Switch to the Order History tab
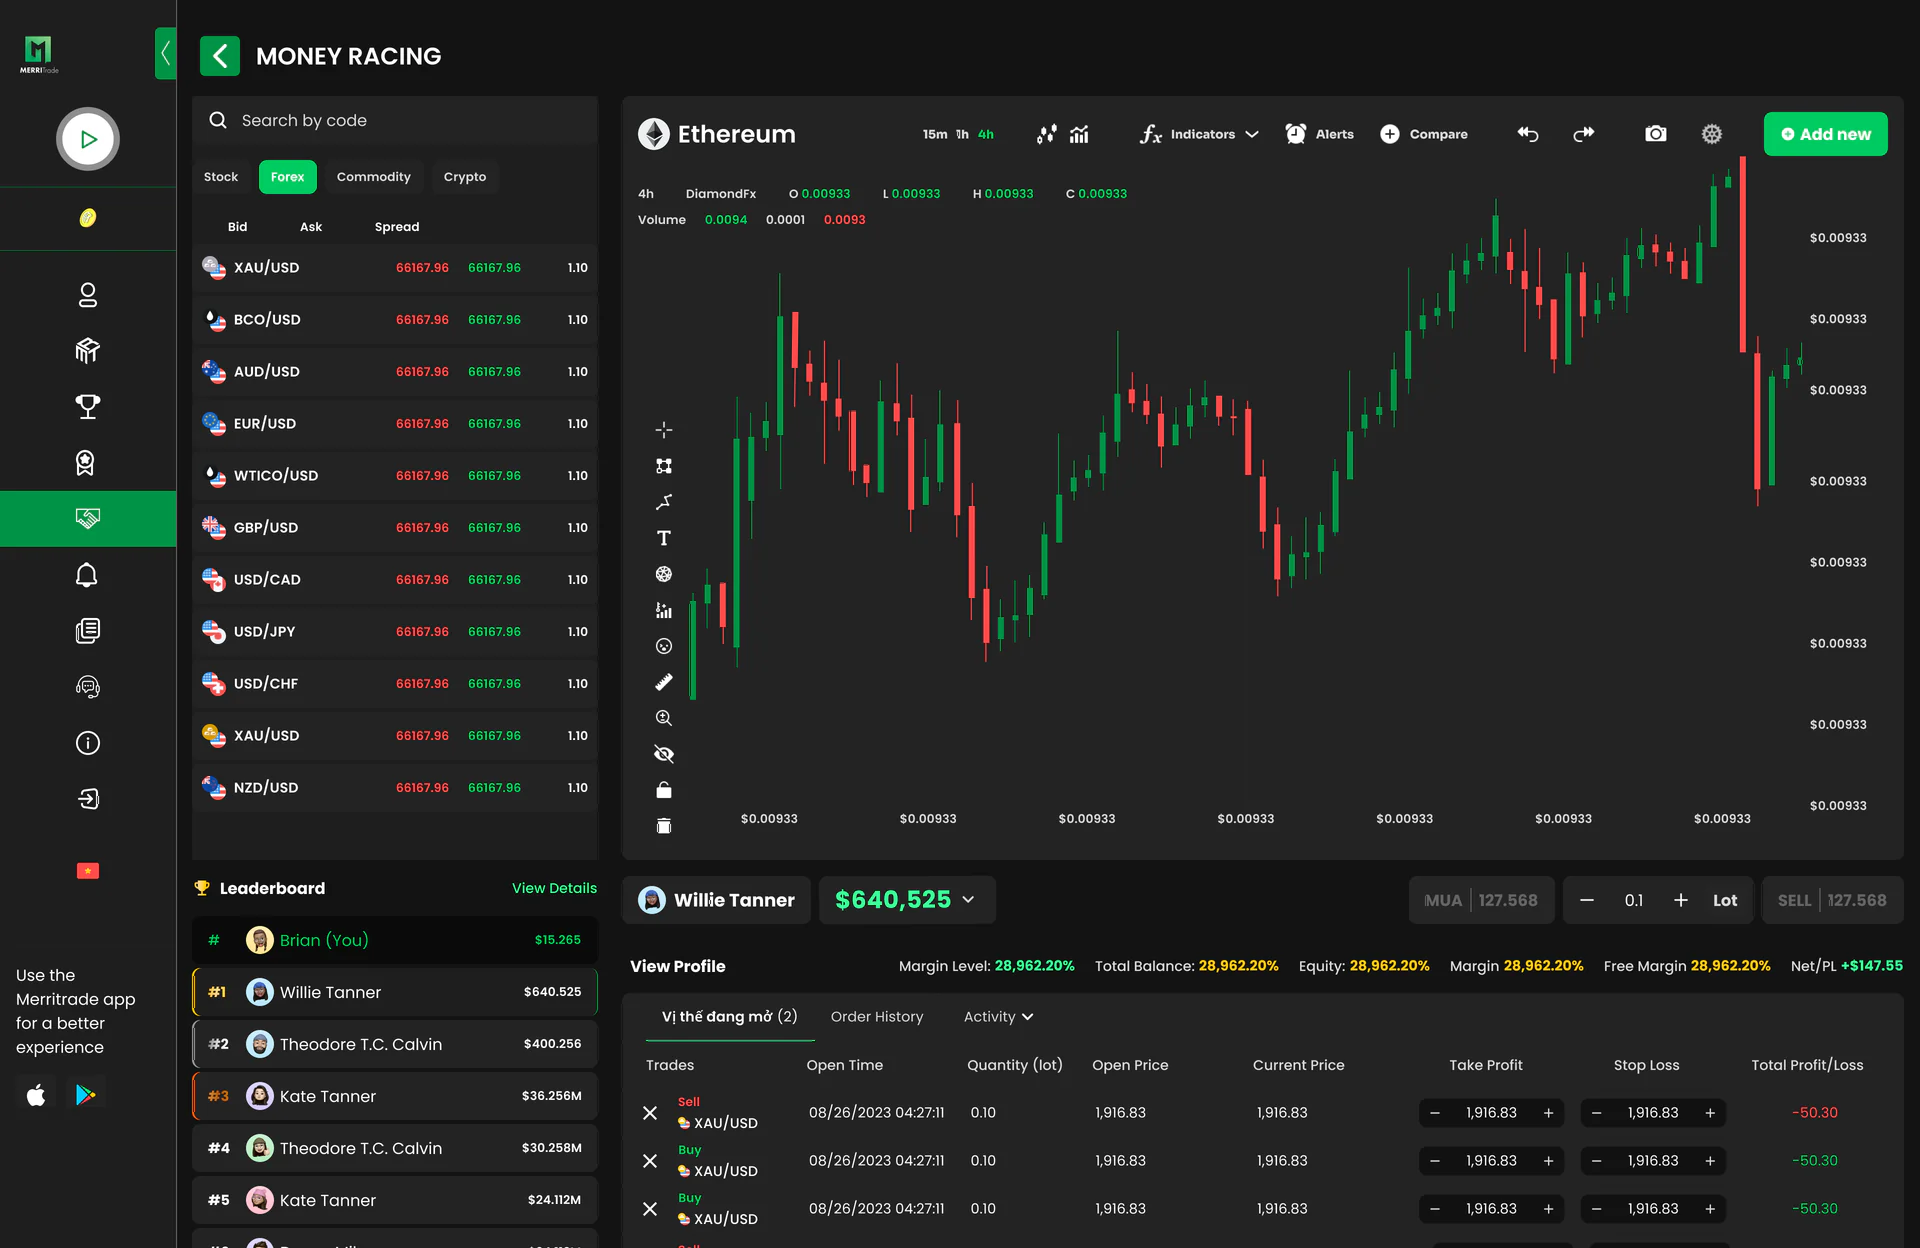The width and height of the screenshot is (1920, 1248). [877, 1017]
